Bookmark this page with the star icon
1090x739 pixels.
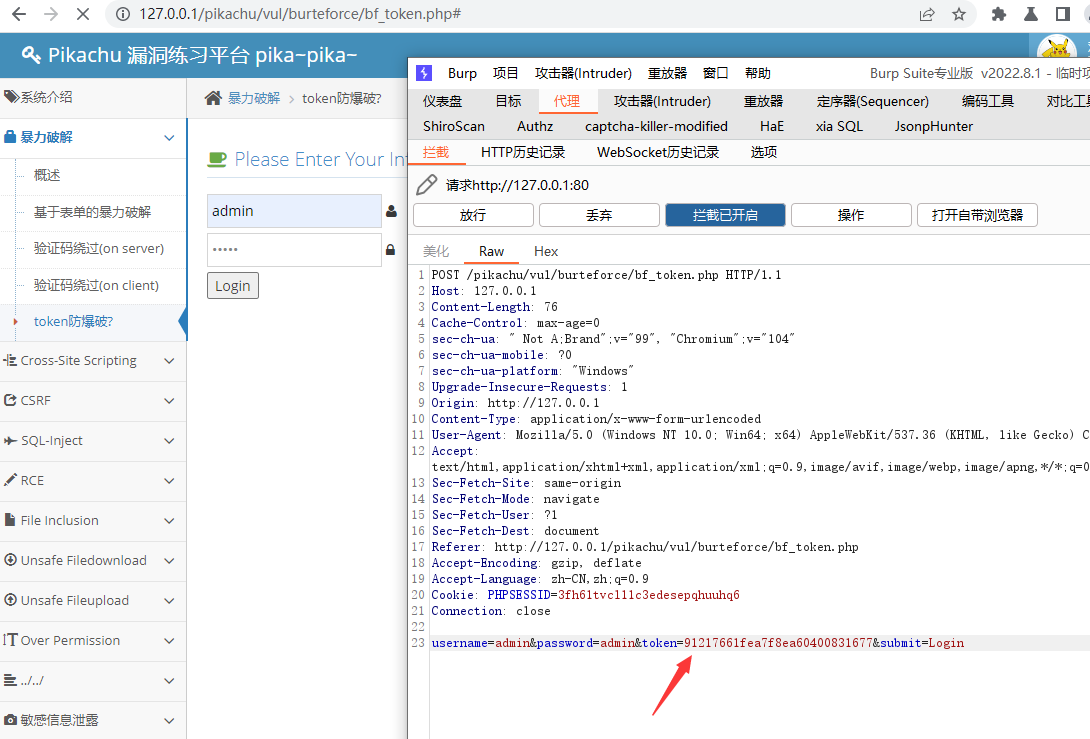pyautogui.click(x=959, y=14)
